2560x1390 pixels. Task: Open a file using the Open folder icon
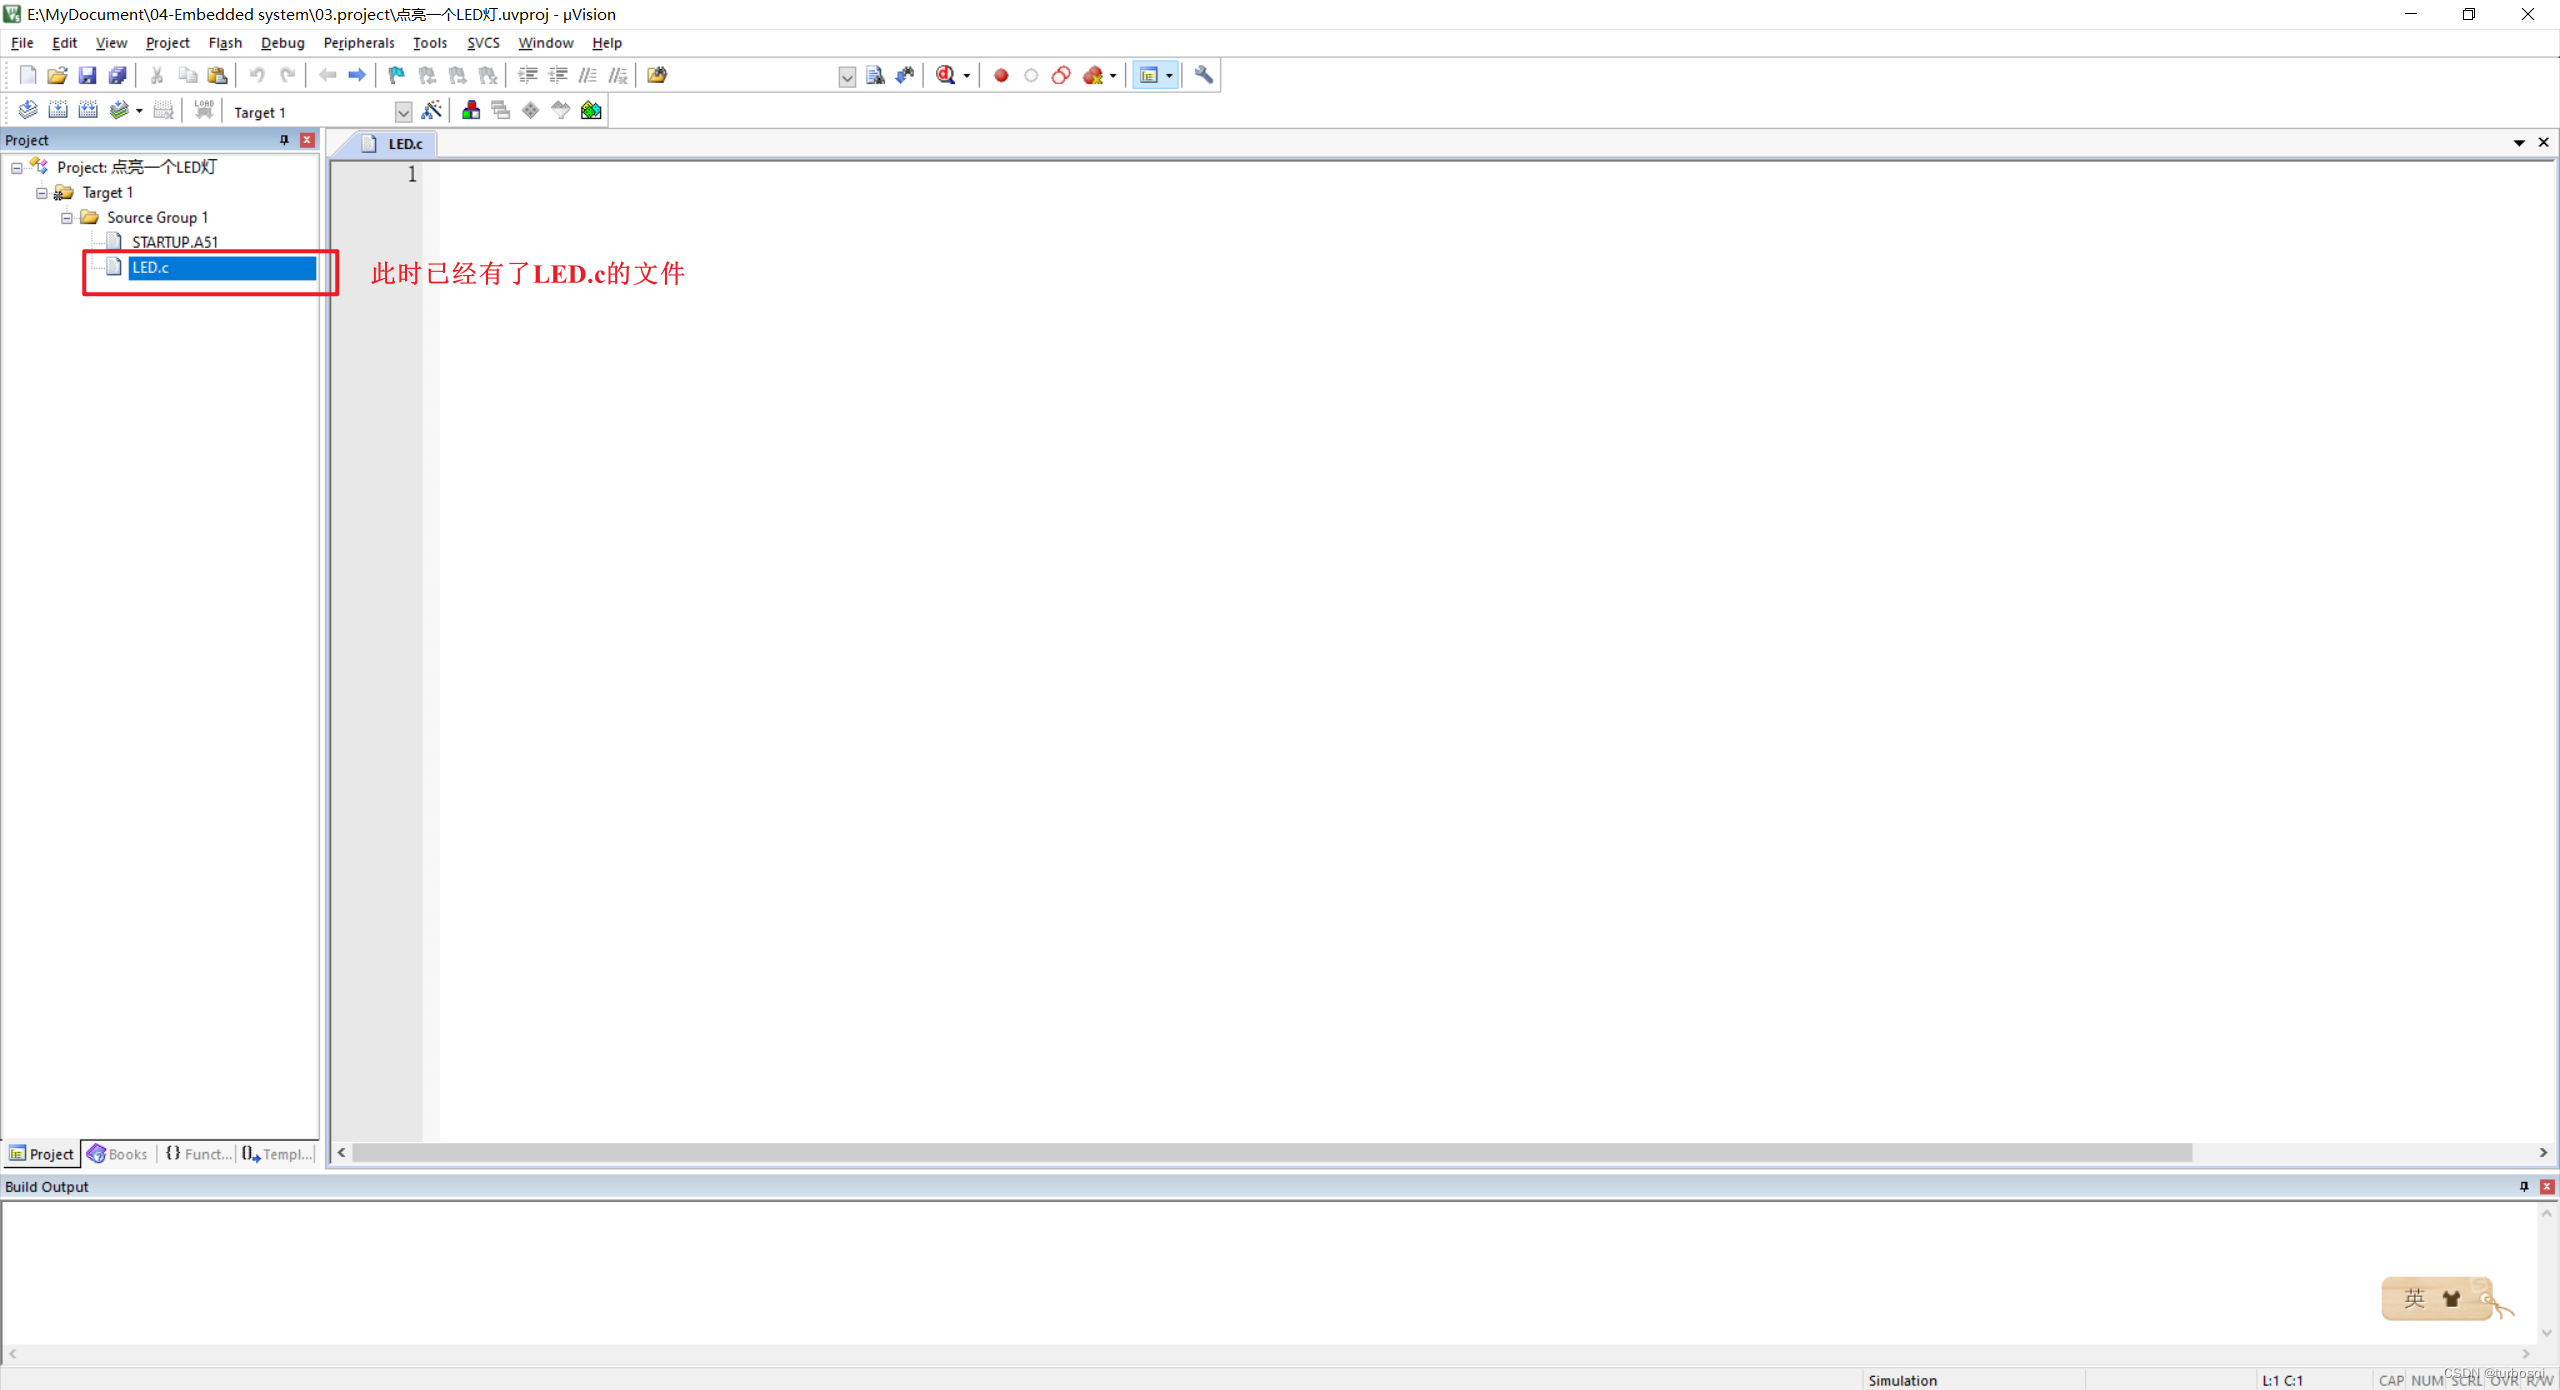(57, 75)
